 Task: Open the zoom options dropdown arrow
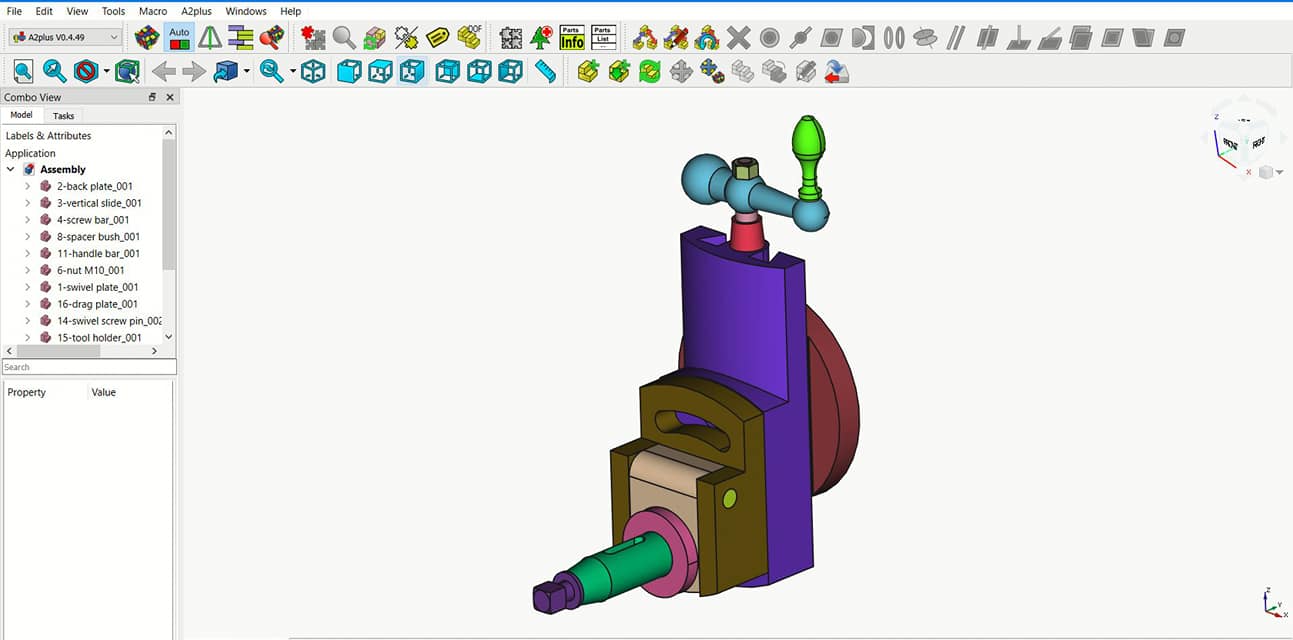click(293, 72)
